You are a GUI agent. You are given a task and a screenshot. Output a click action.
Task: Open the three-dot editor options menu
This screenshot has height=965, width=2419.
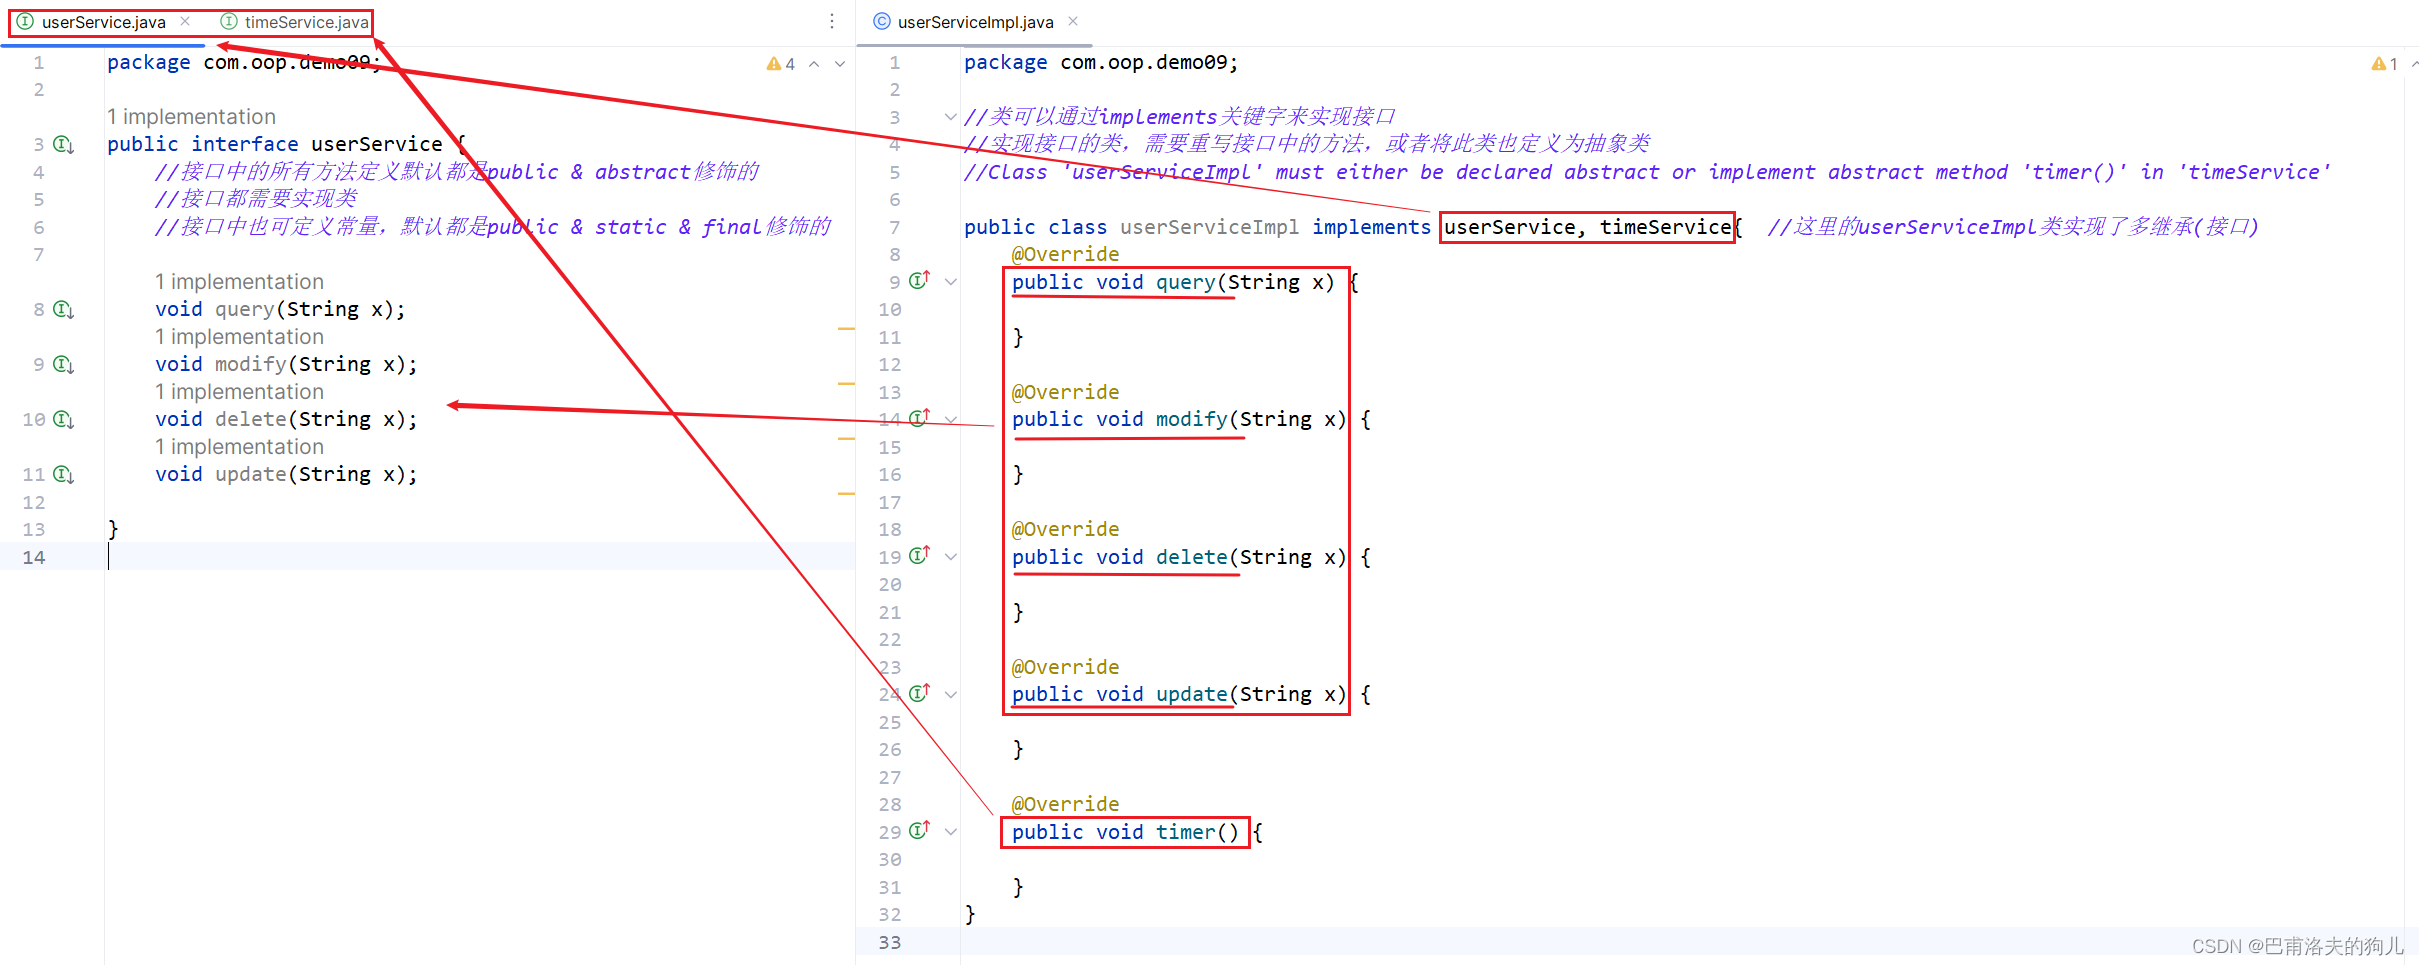[x=833, y=20]
